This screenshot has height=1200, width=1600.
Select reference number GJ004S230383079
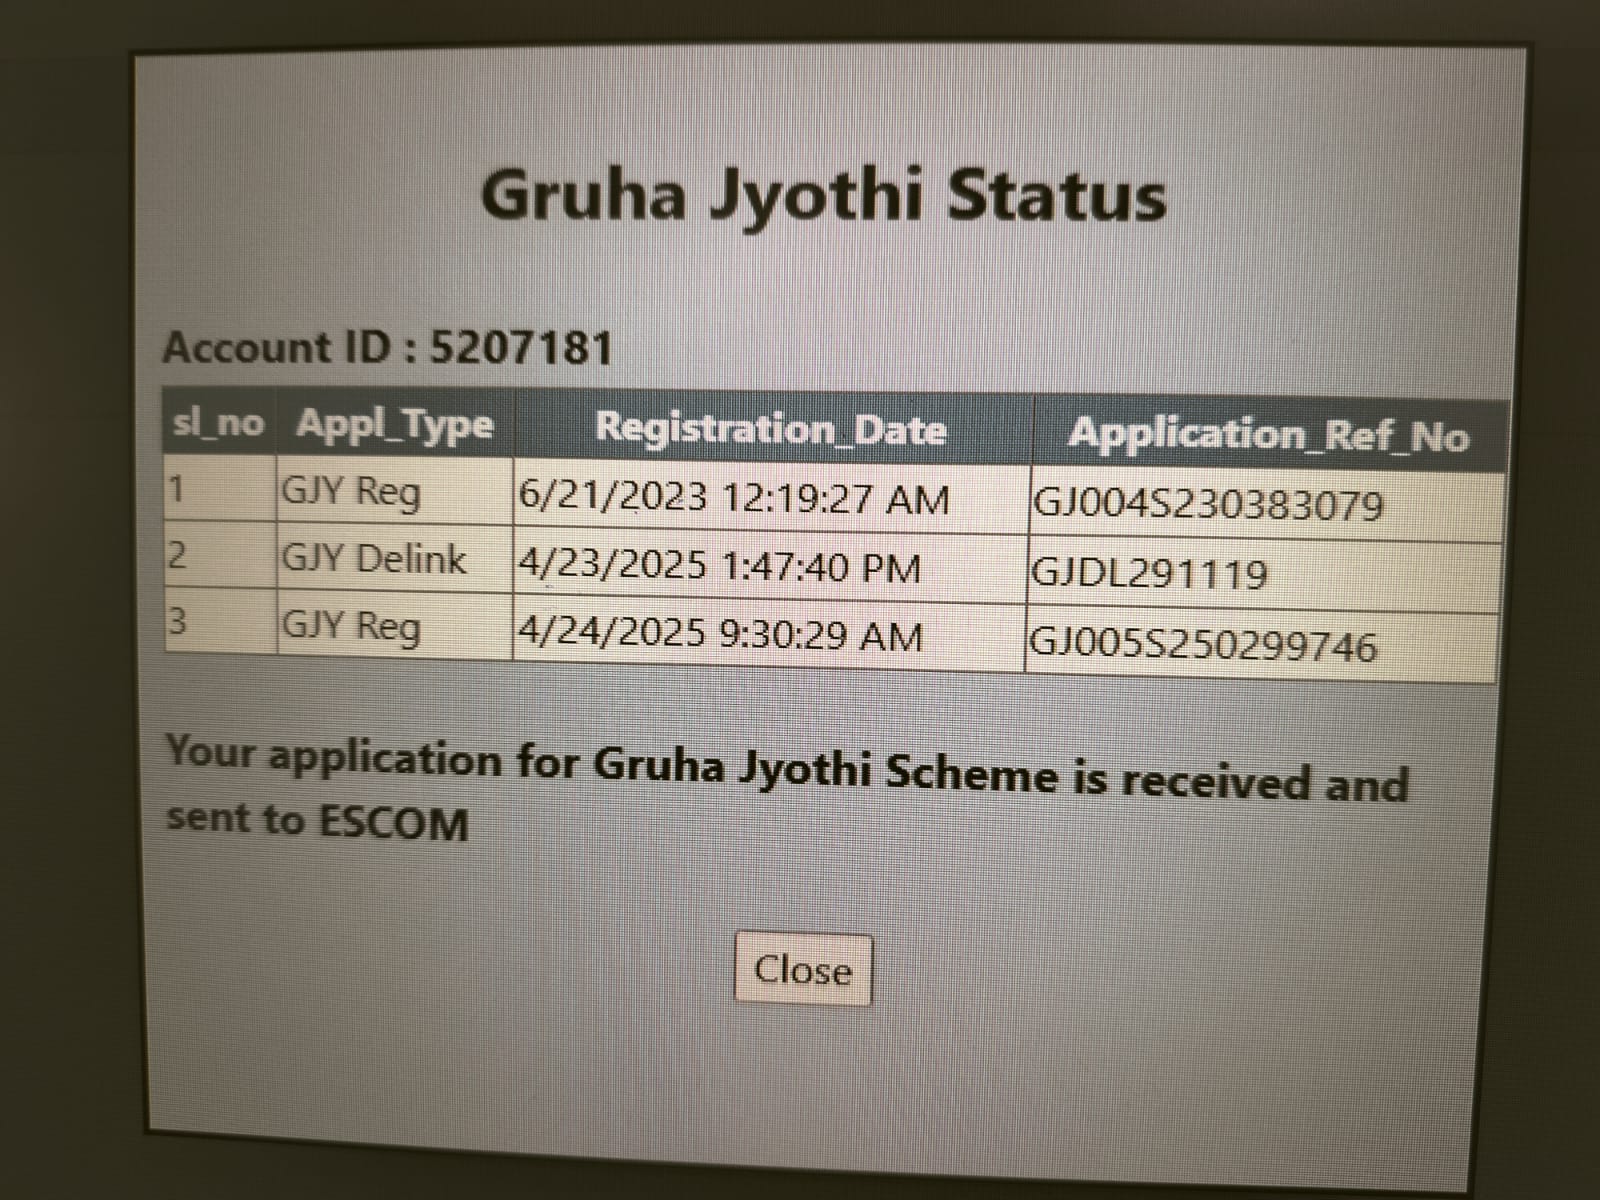(1208, 504)
